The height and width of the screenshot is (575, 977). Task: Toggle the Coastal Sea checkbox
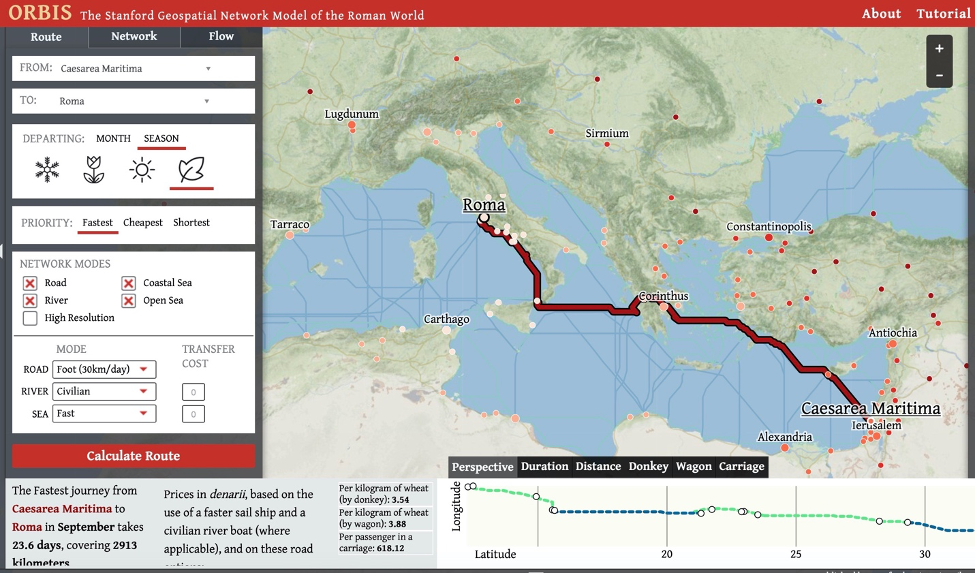tap(128, 283)
